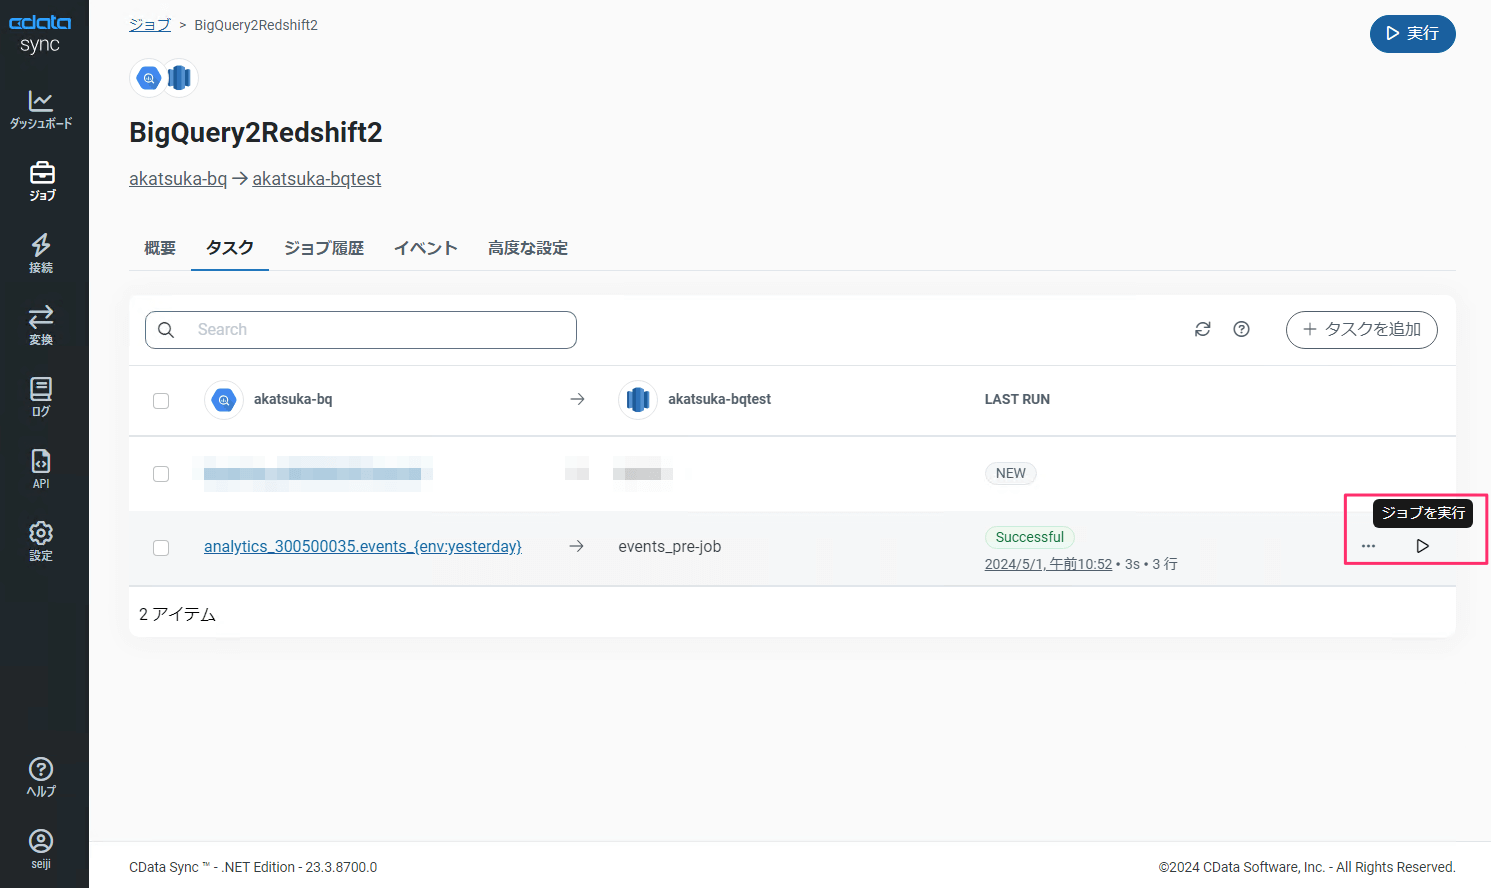Switch to the ジョブ履歴 tab
The image size is (1491, 888).
tap(324, 248)
